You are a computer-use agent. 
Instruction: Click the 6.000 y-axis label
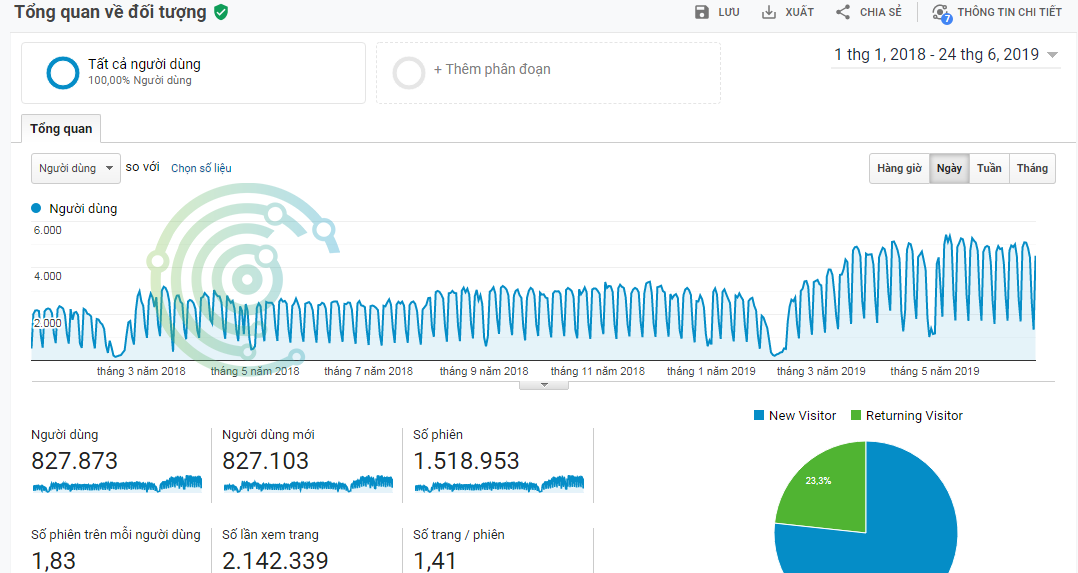click(47, 230)
